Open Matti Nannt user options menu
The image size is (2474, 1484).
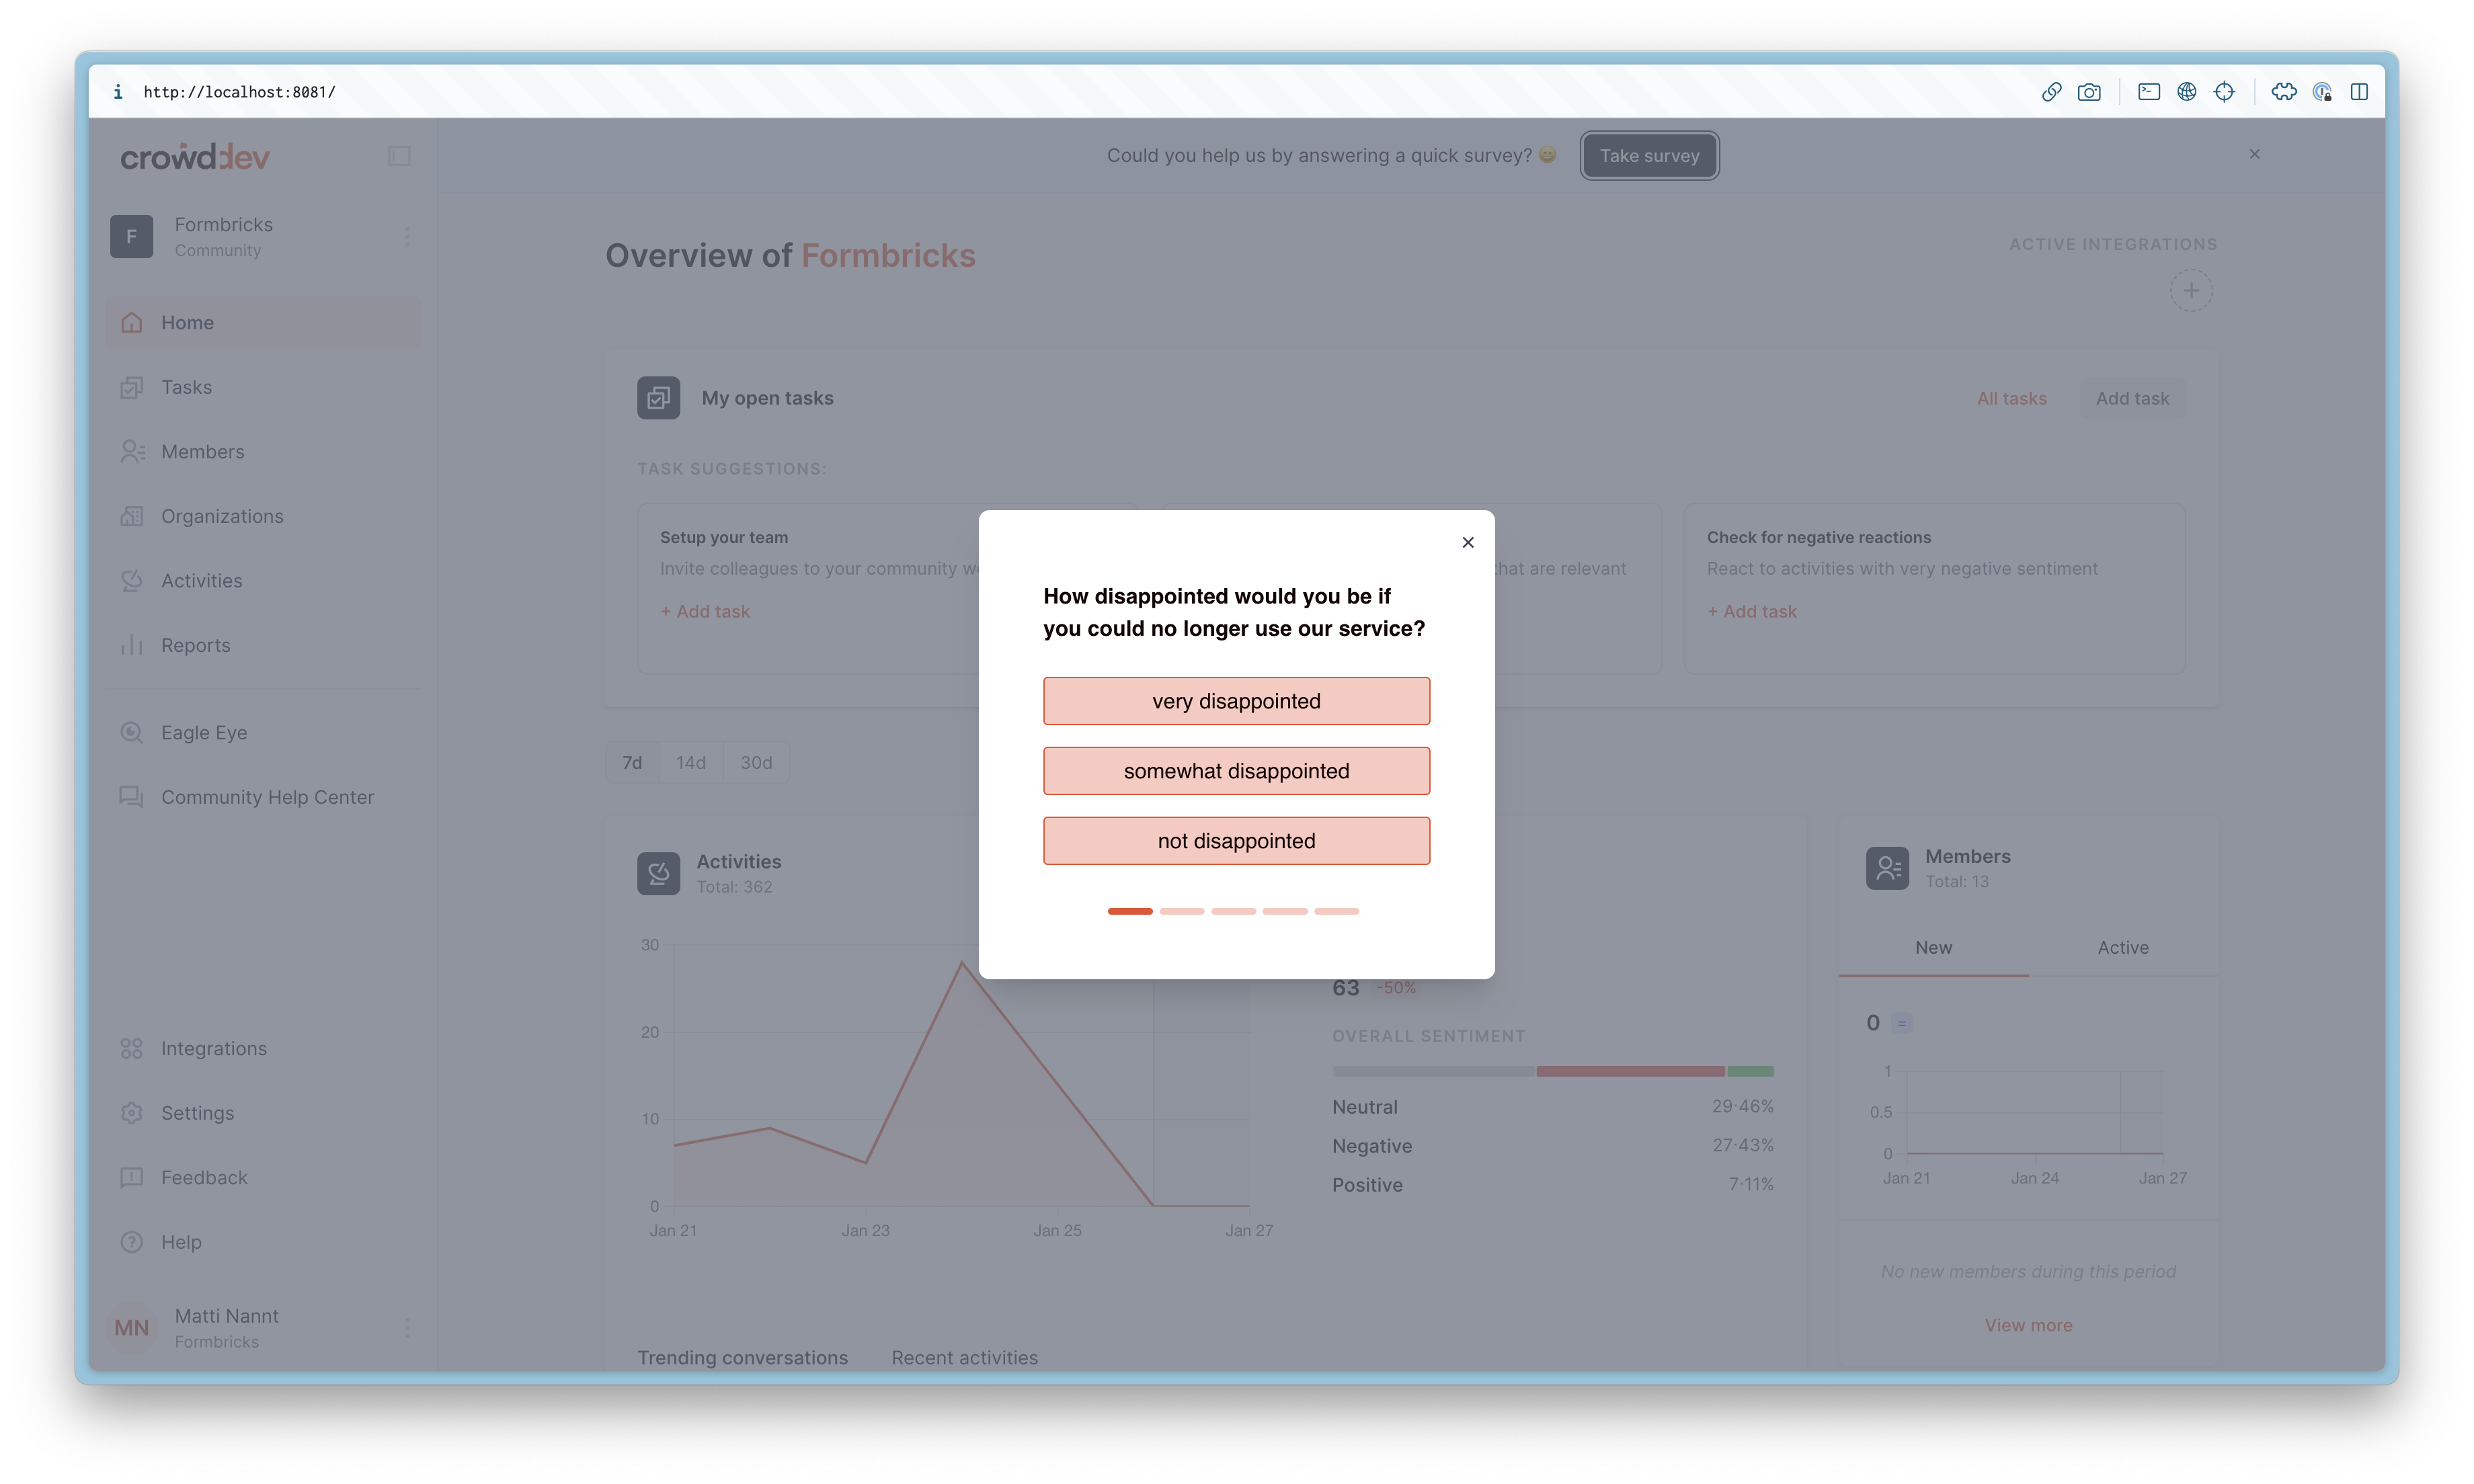point(407,1328)
